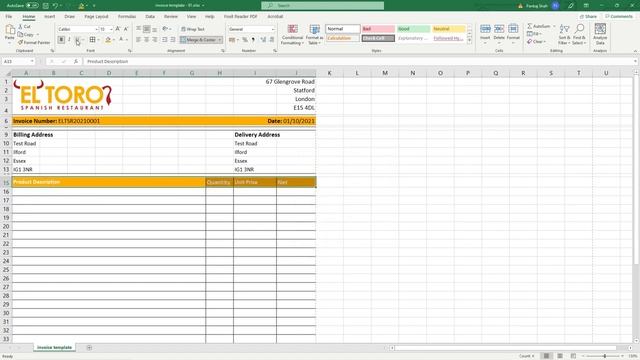The height and width of the screenshot is (360, 640).
Task: Click Align Right button
Action: [x=155, y=40]
